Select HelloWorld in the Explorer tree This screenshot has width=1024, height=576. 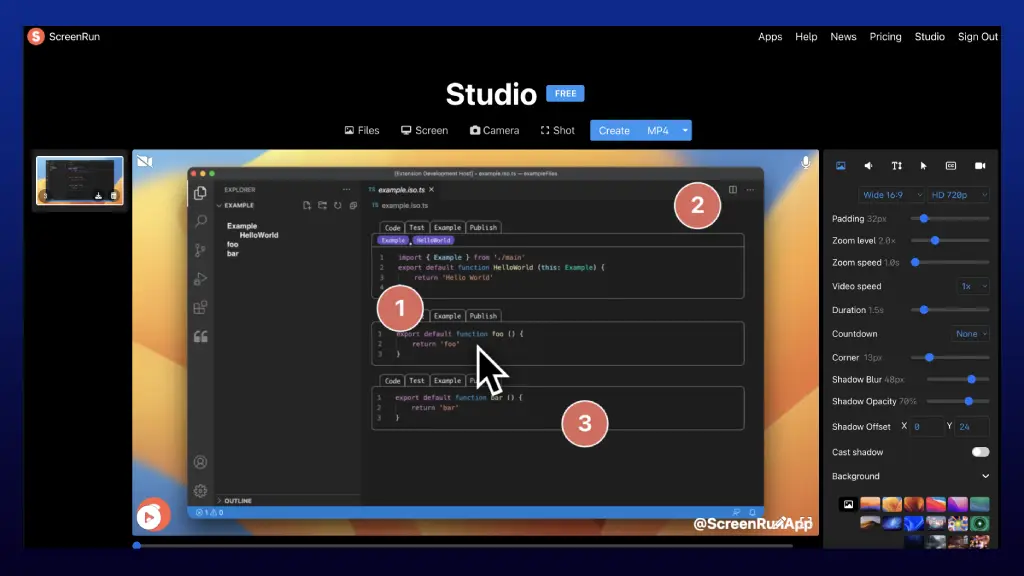pyautogui.click(x=259, y=235)
